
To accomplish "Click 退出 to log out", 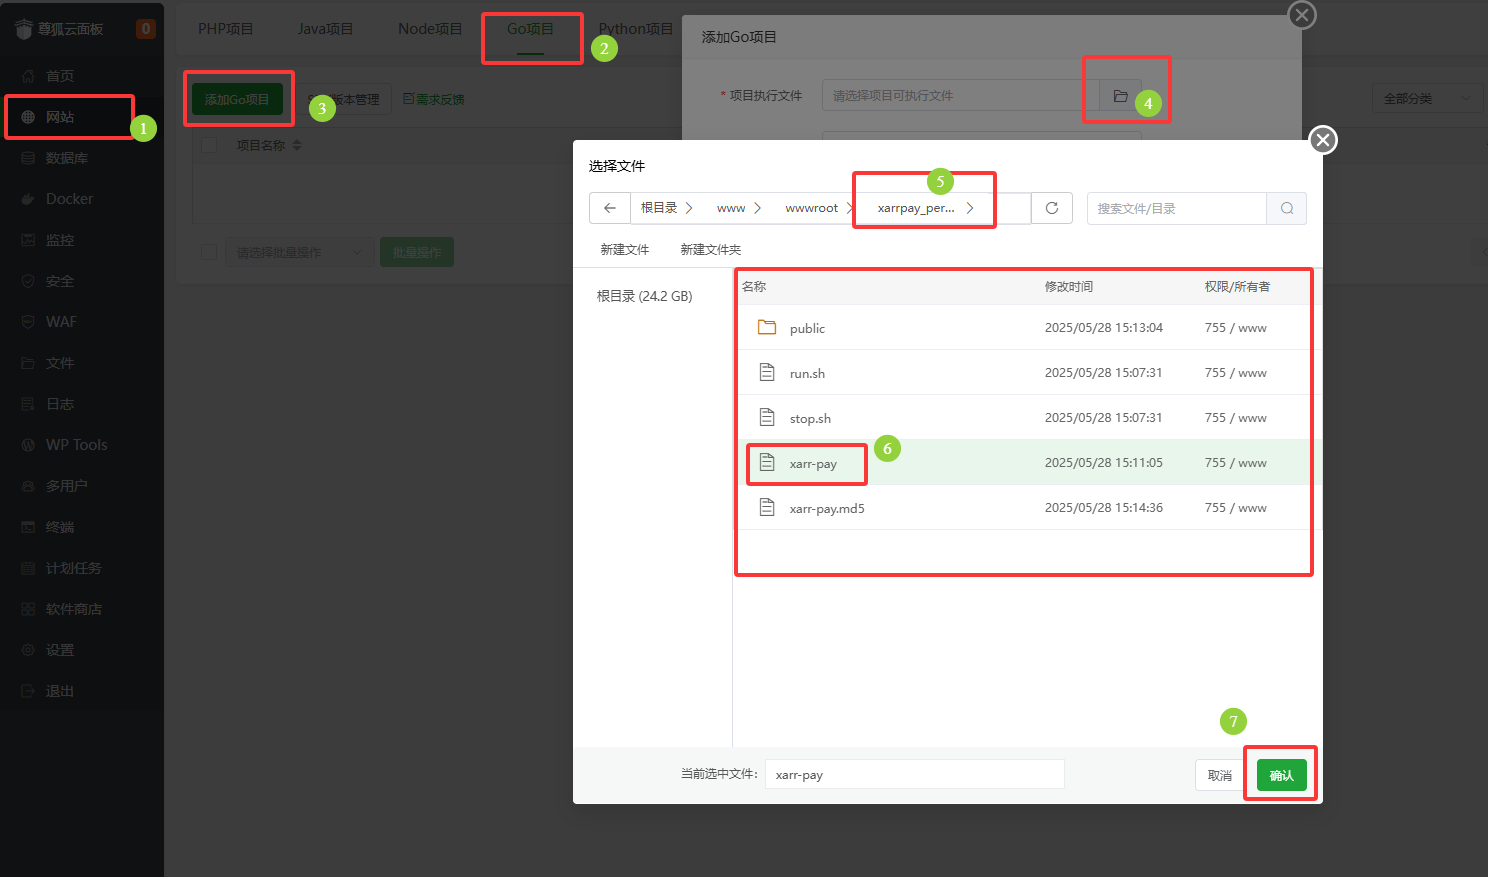I will pos(60,691).
